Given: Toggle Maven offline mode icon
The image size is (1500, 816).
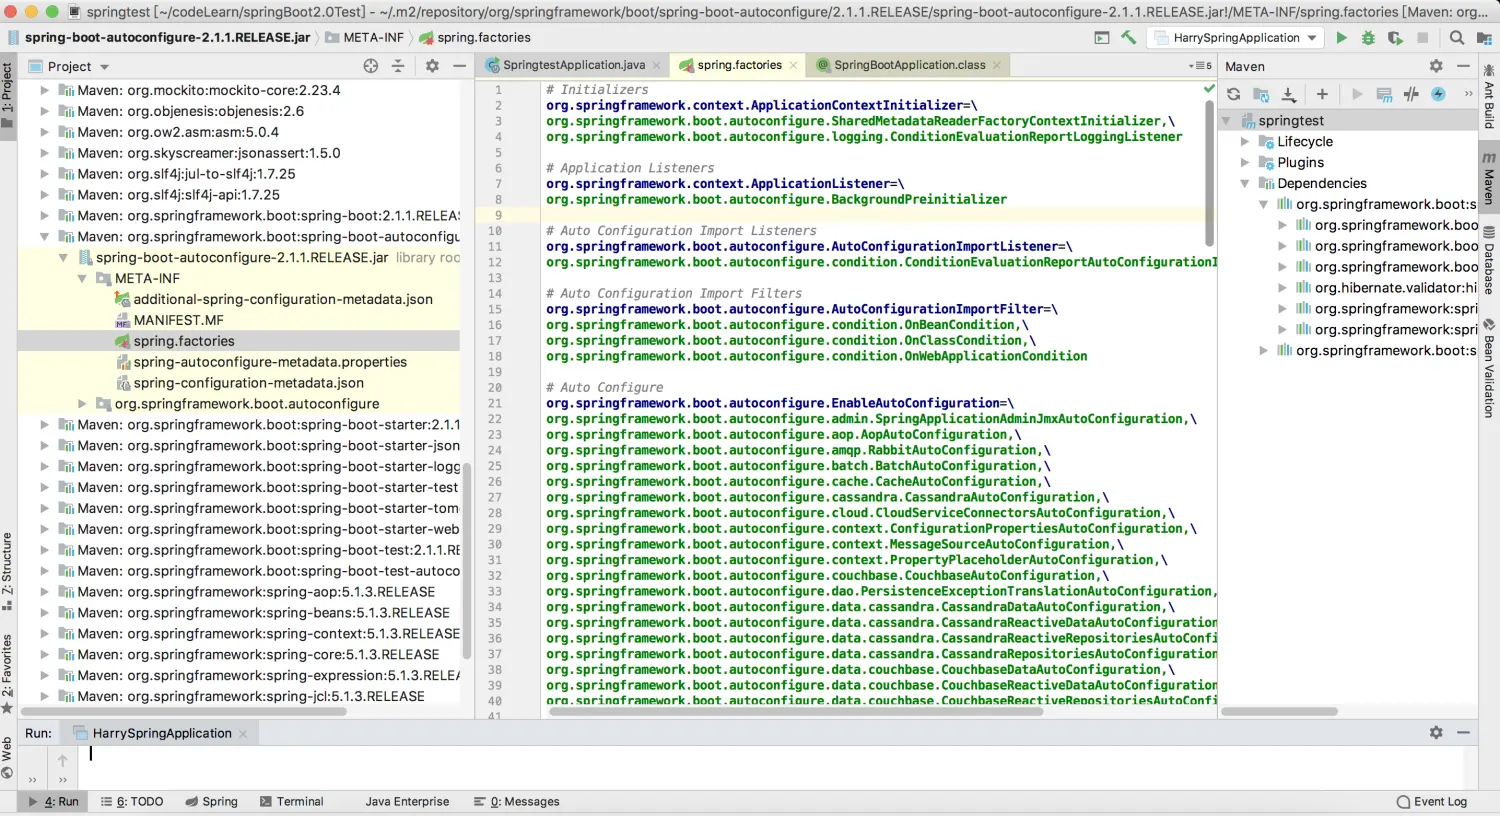Looking at the screenshot, I should (1411, 94).
